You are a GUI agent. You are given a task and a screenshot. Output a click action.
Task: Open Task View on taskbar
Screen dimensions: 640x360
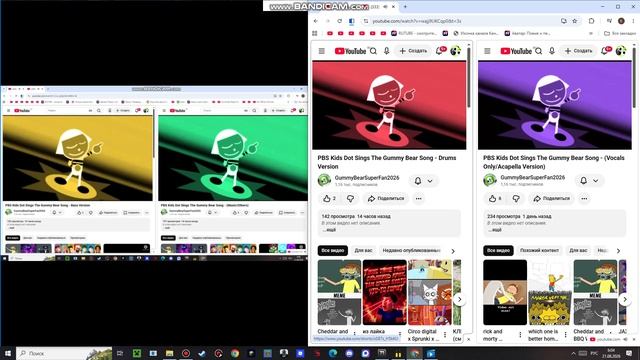tap(120, 353)
